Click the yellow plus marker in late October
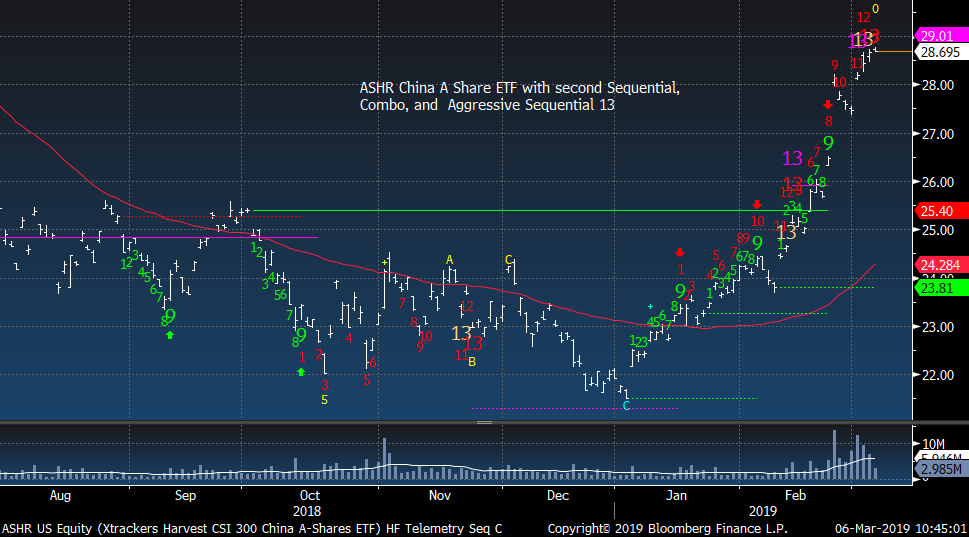Image resolution: width=969 pixels, height=537 pixels. (384, 263)
